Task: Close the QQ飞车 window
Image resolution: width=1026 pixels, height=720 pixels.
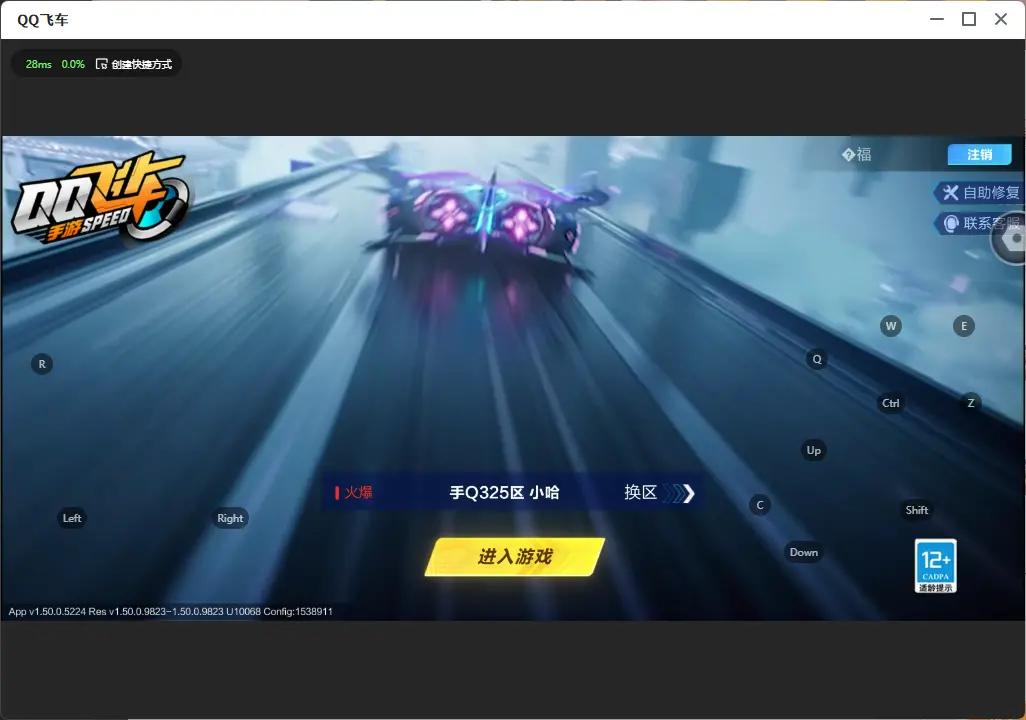Action: [1001, 19]
